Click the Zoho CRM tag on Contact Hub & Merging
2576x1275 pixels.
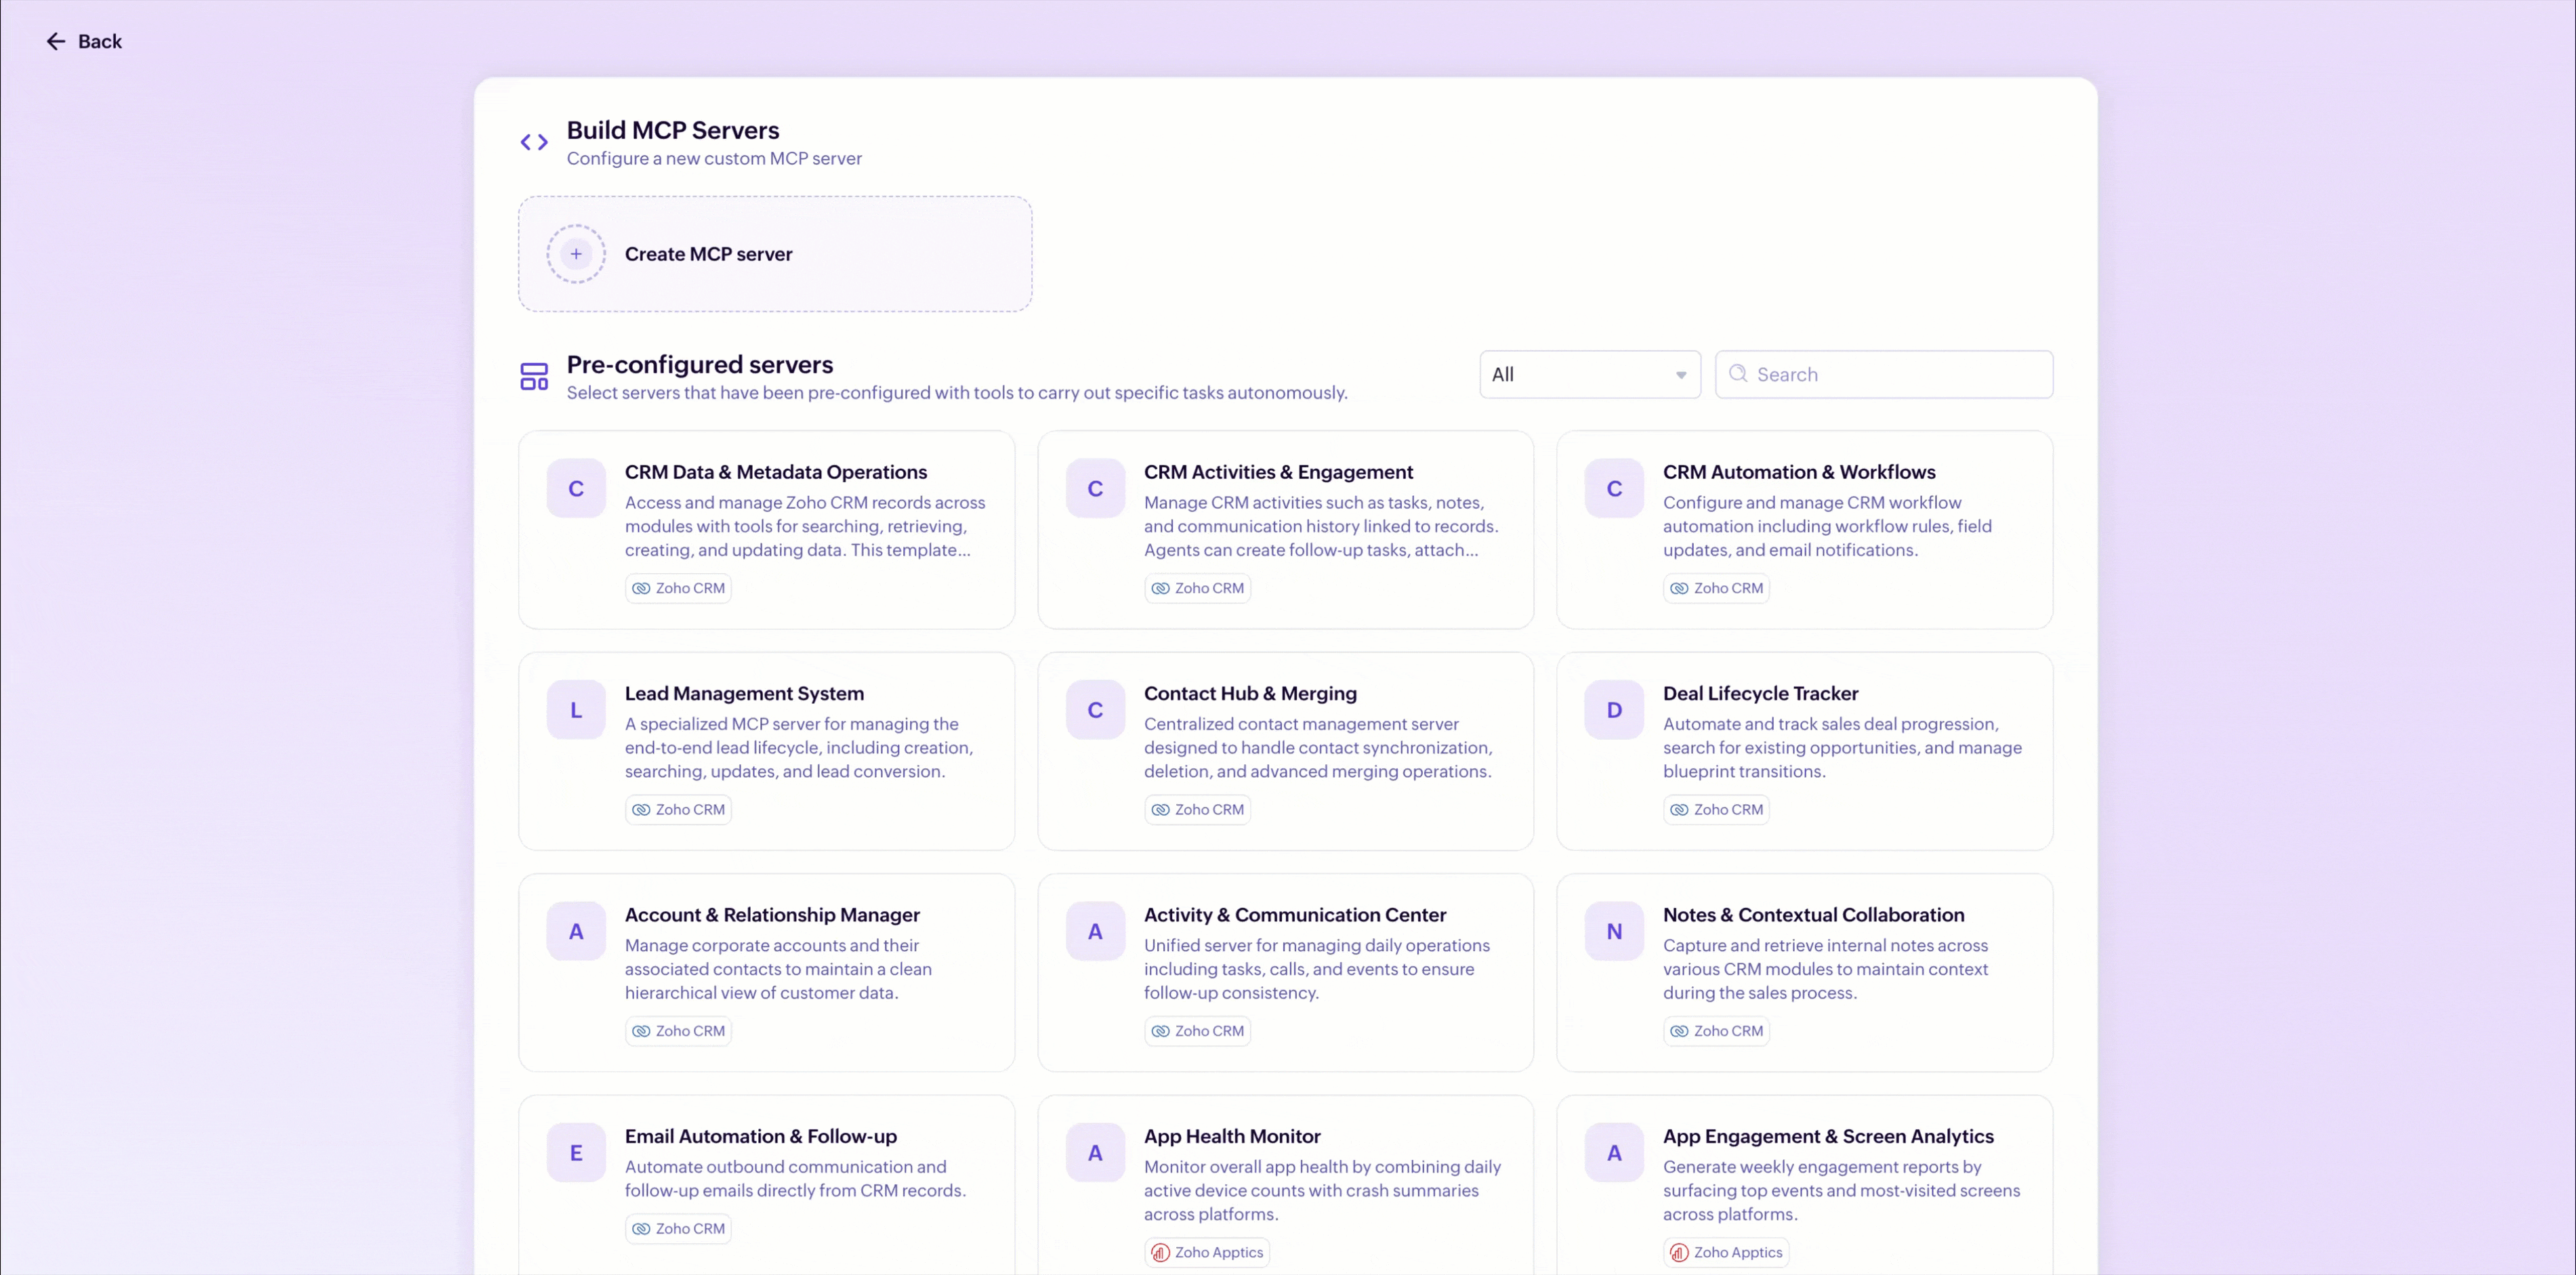[1197, 809]
